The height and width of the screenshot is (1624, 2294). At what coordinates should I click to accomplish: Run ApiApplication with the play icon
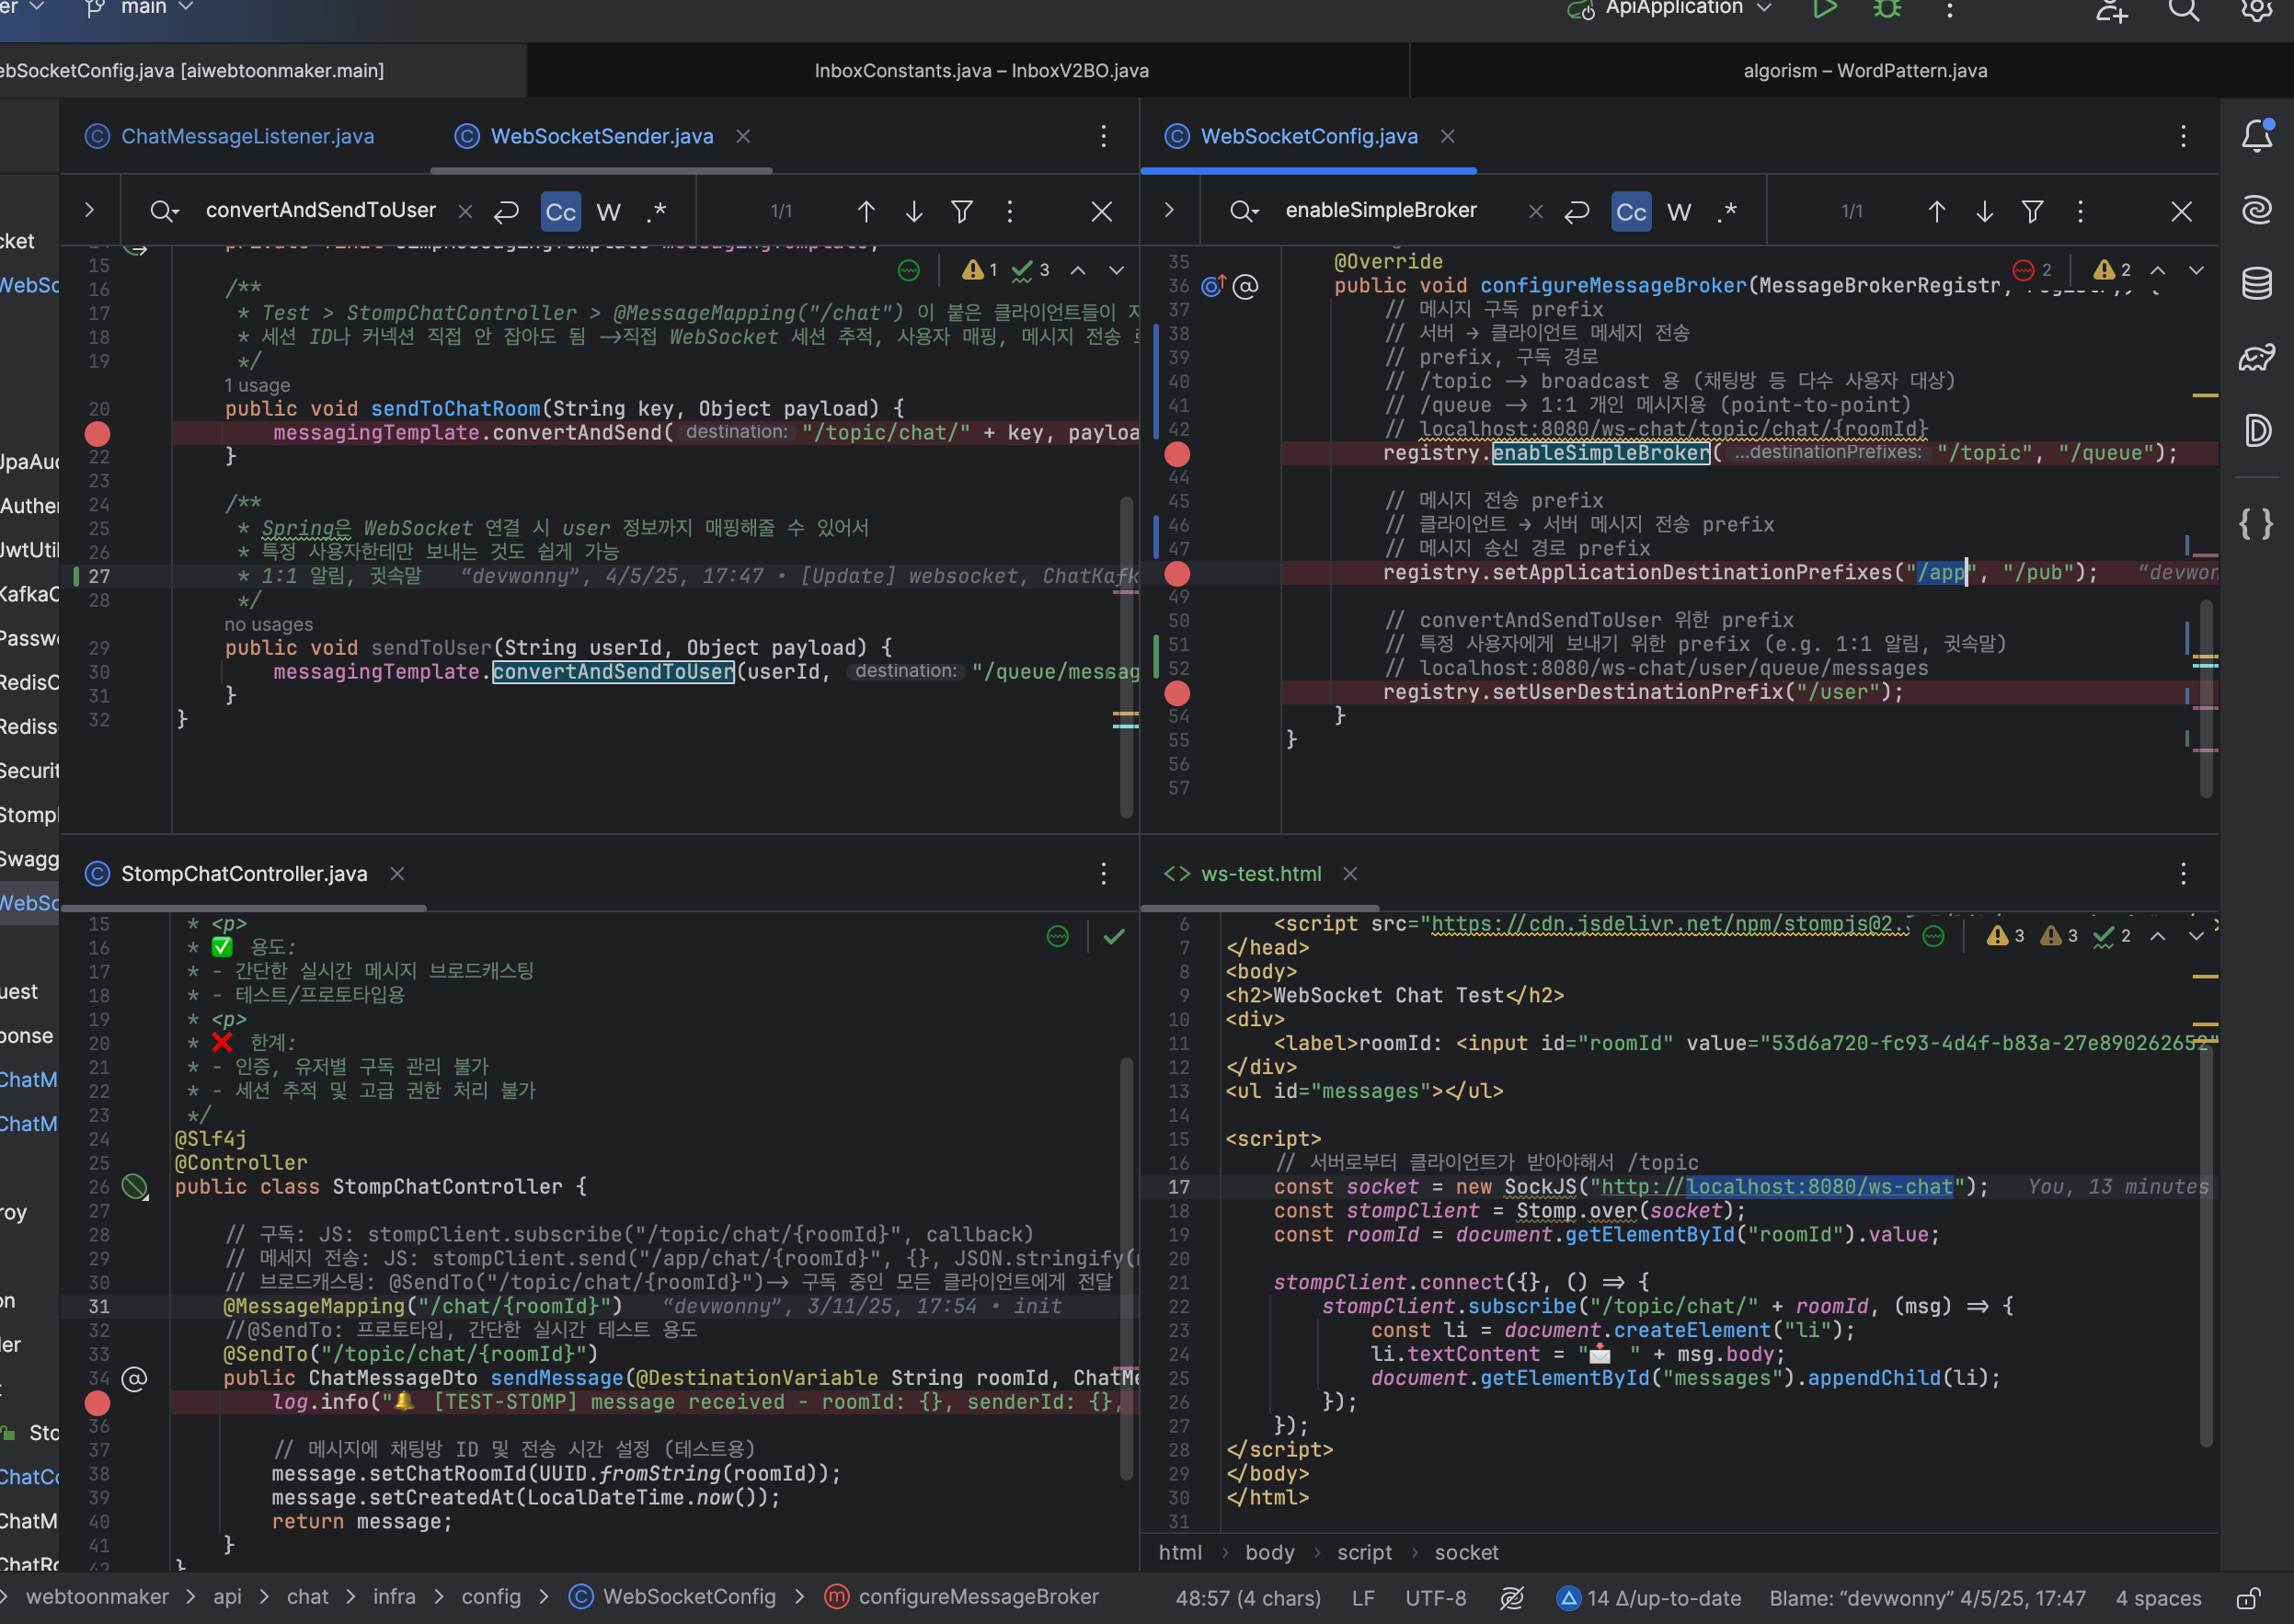pos(1824,10)
